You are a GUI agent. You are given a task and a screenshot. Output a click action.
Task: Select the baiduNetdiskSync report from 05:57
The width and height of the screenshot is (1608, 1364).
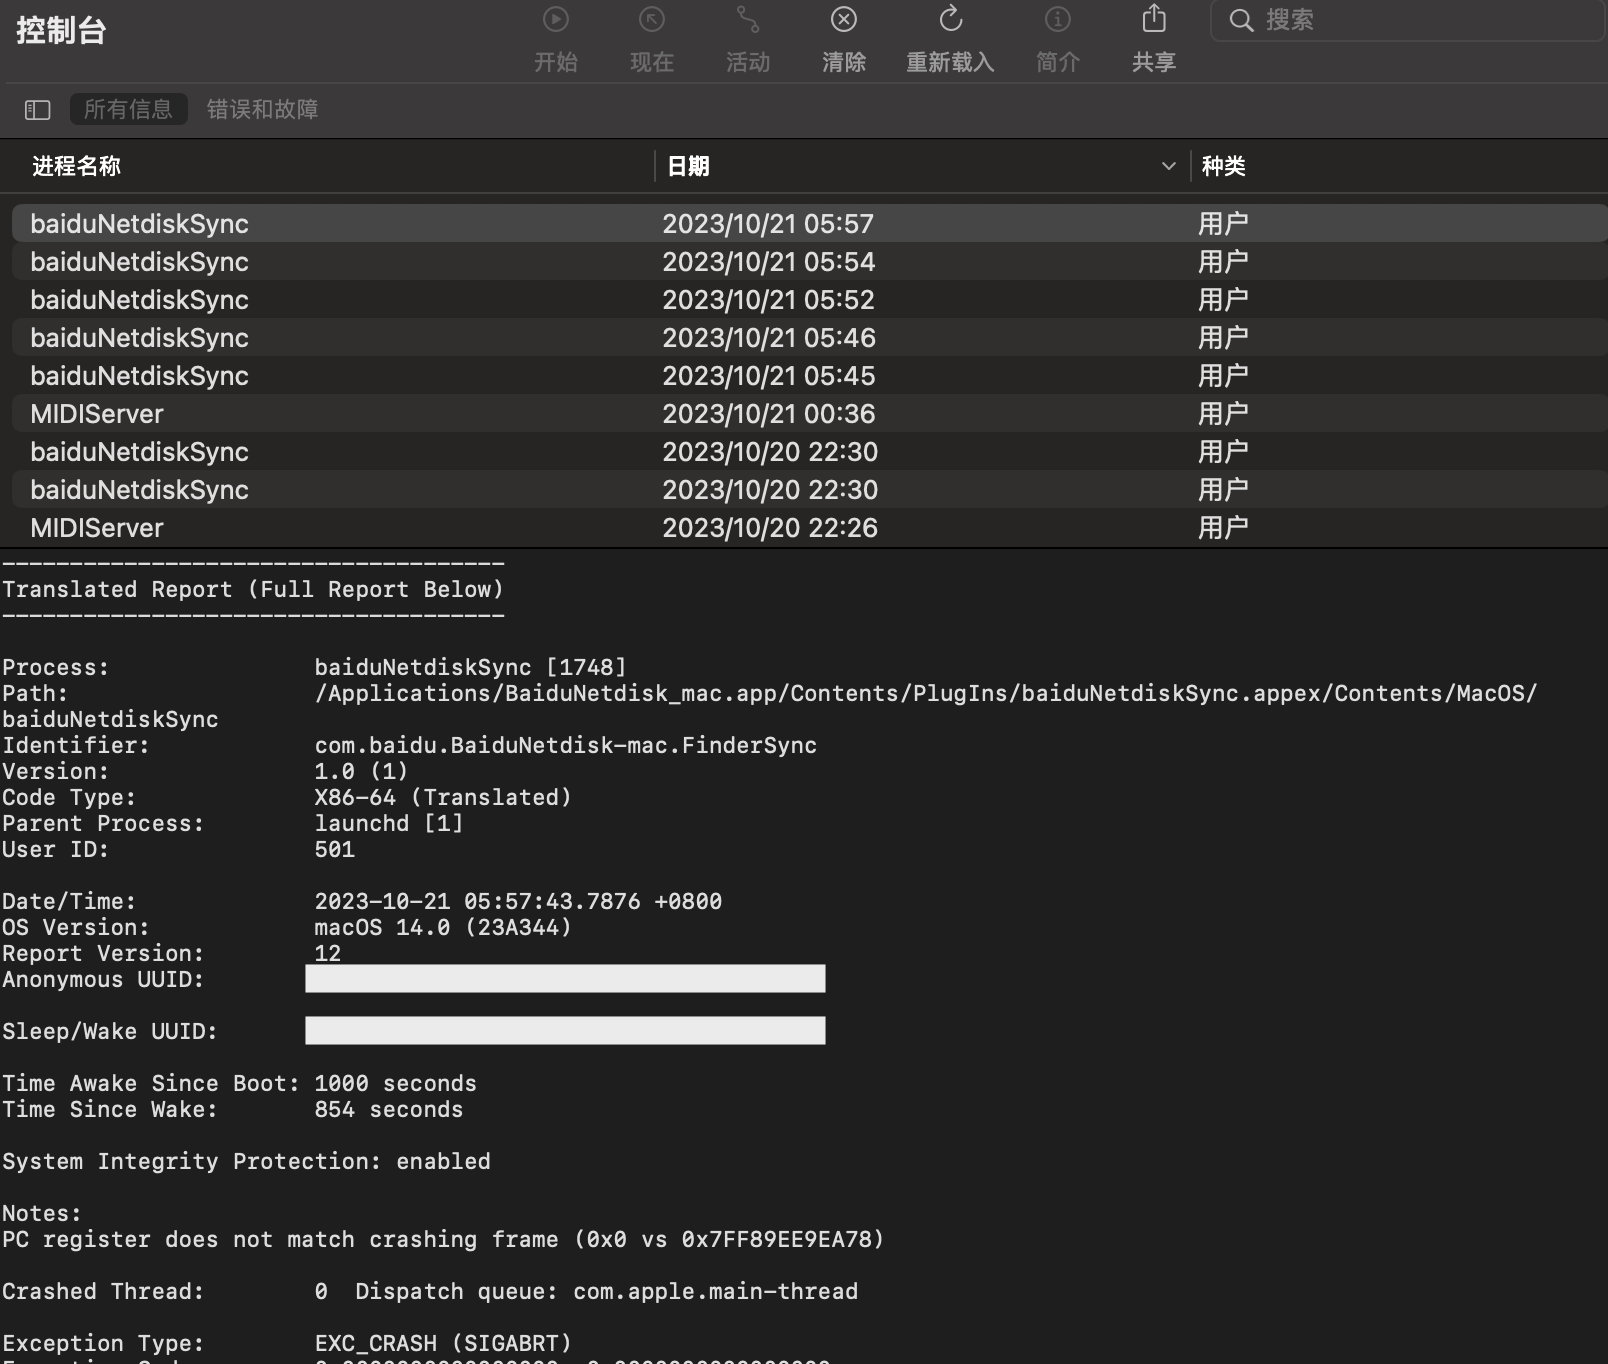pos(140,224)
